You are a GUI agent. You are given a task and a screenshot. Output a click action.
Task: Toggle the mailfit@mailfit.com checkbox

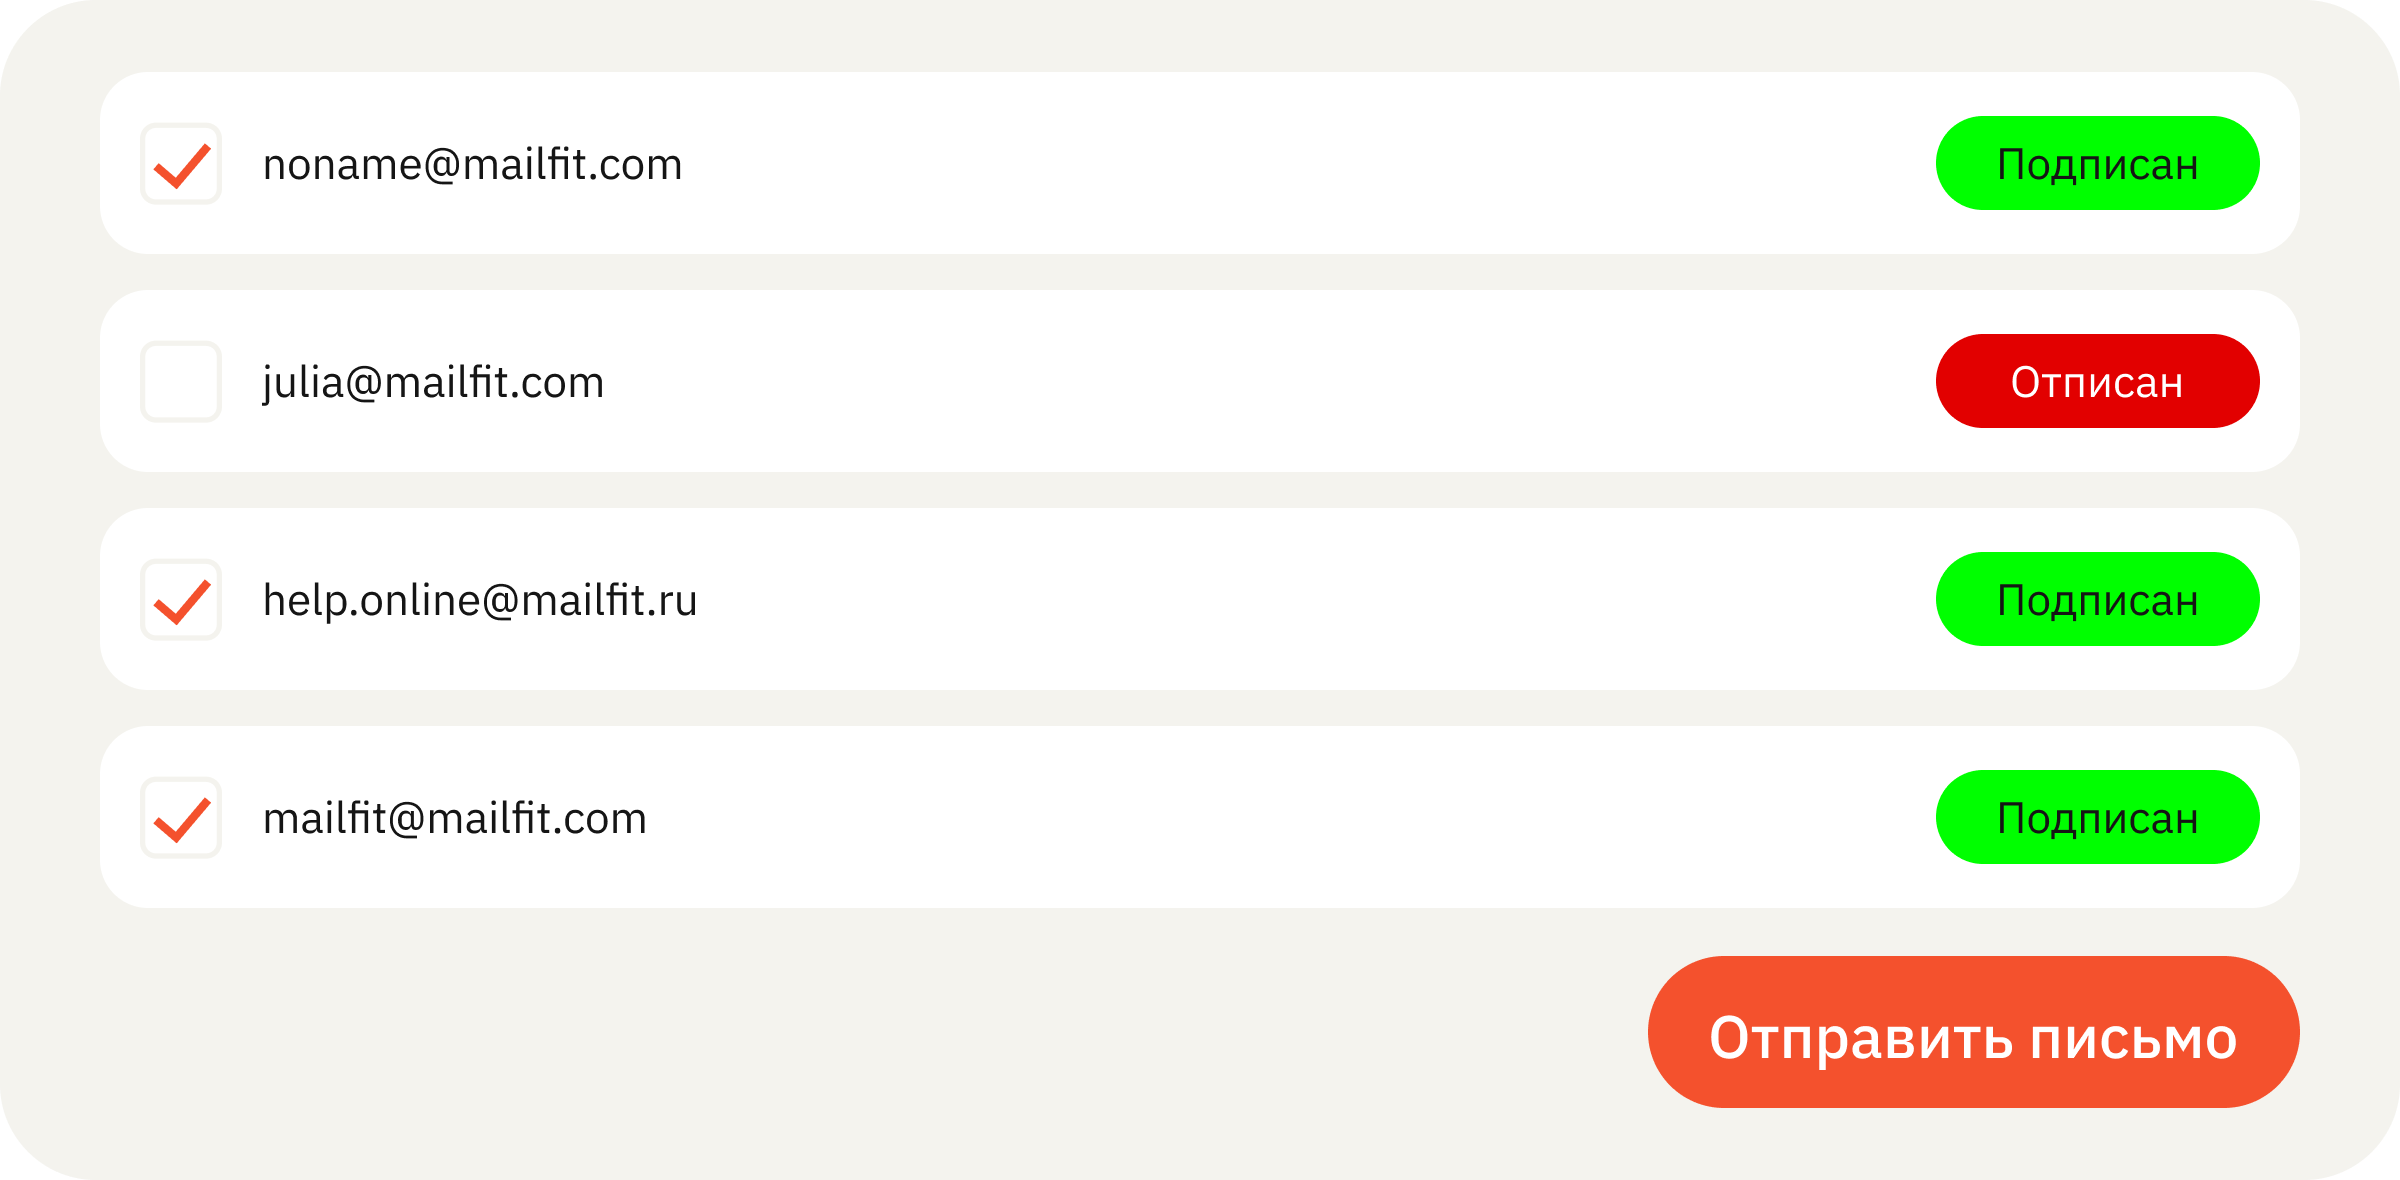[181, 817]
